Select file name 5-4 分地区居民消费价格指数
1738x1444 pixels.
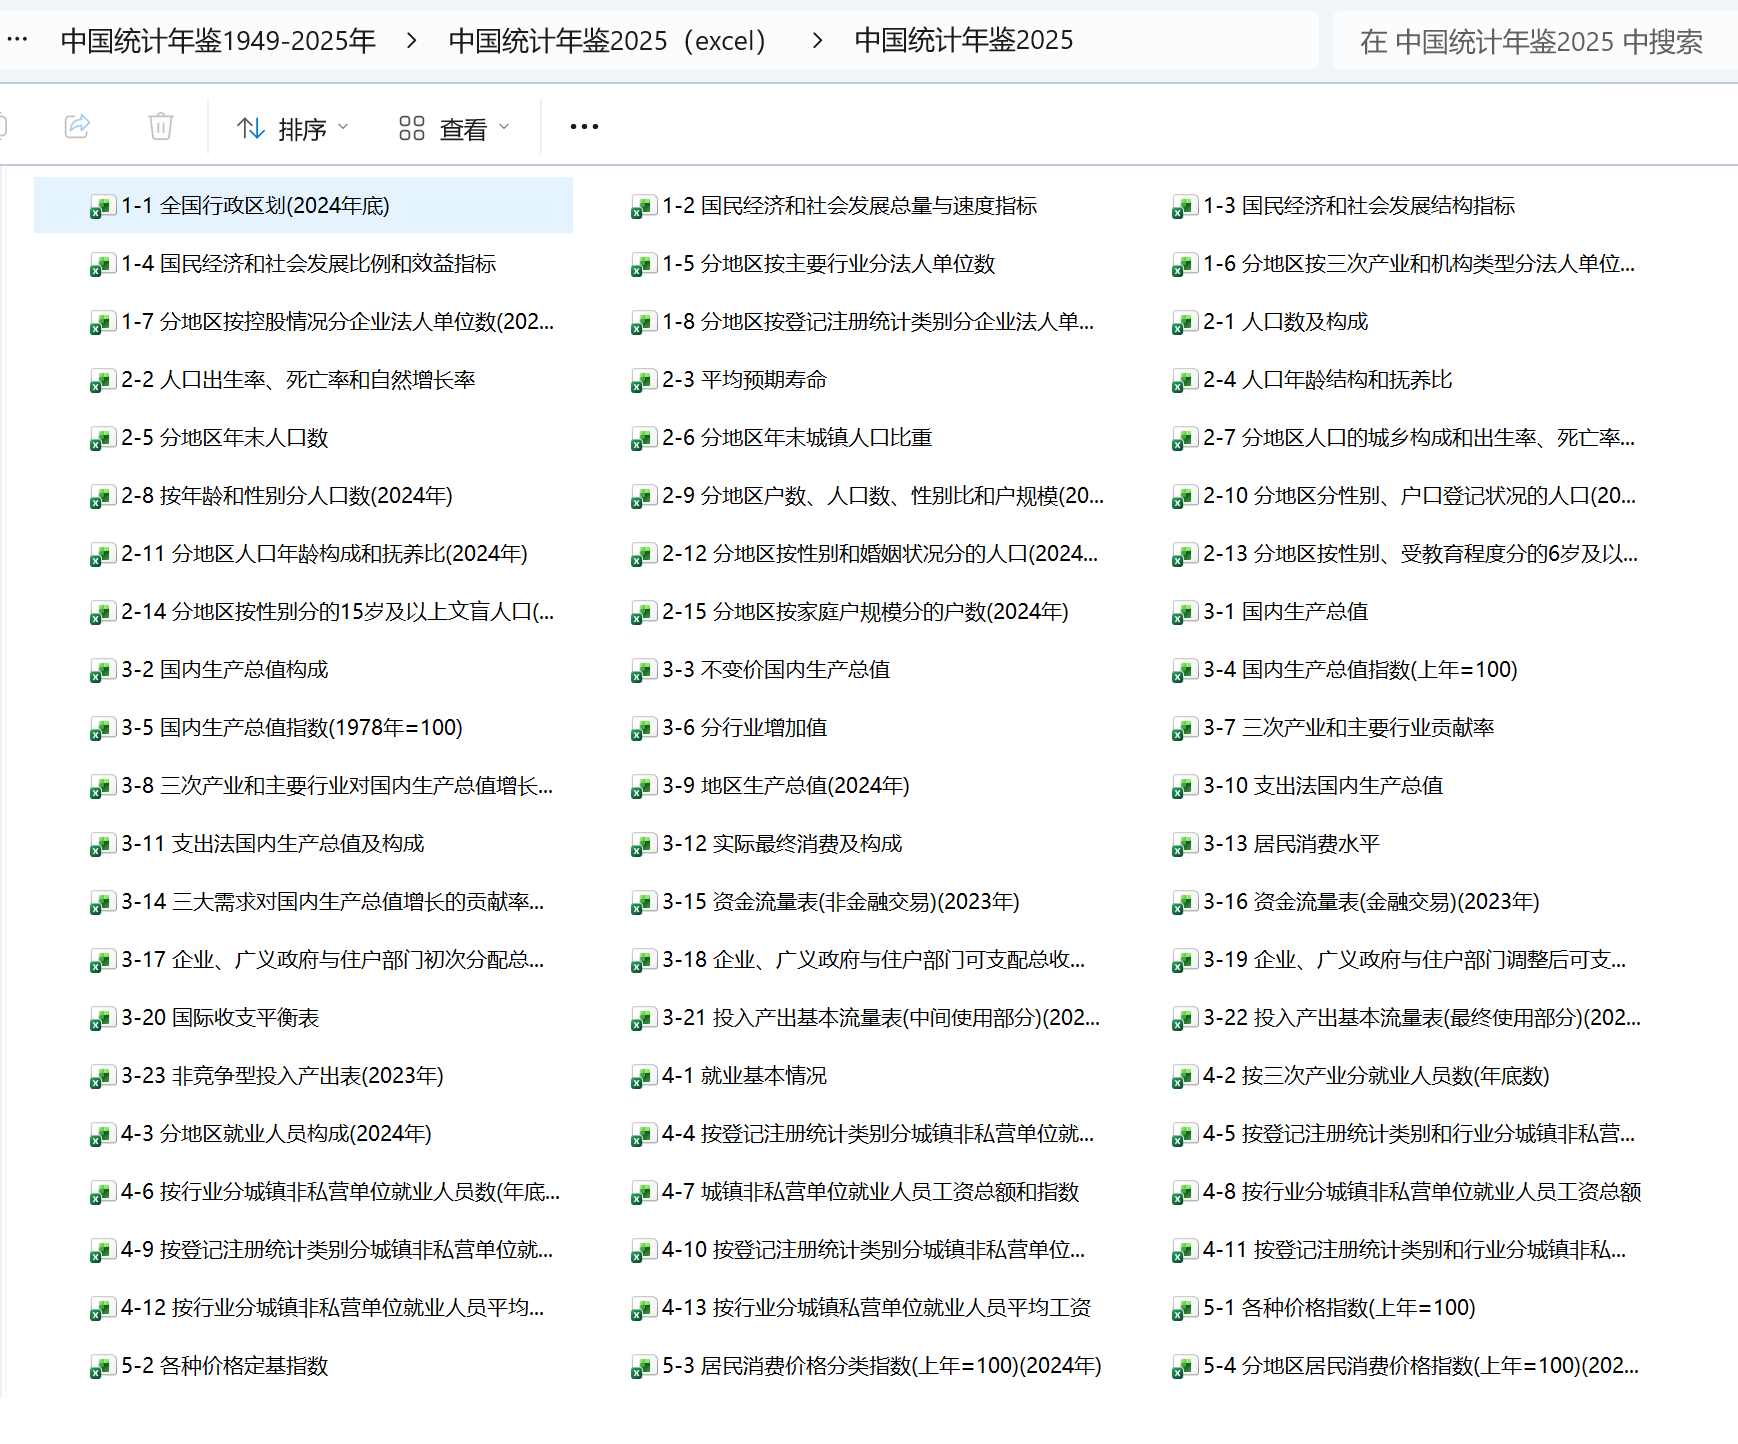tap(1421, 1366)
